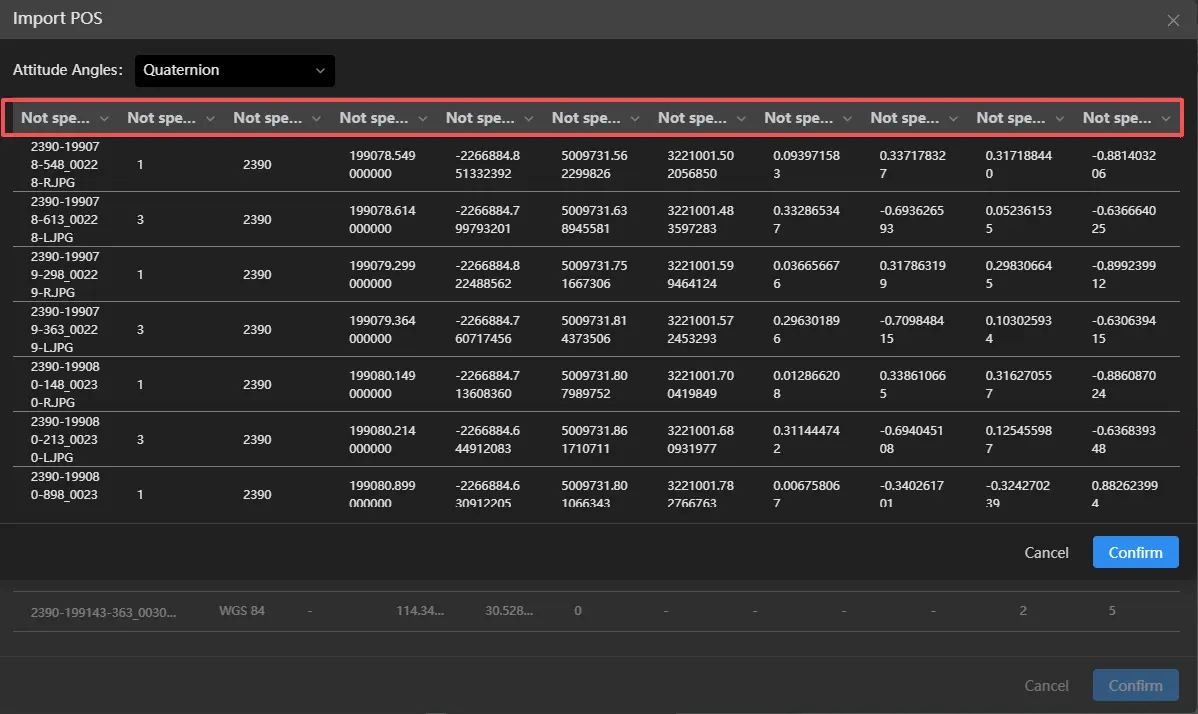Open header dropdown above the -2266884.8 column
Screen dimensions: 1198x714
click(489, 118)
